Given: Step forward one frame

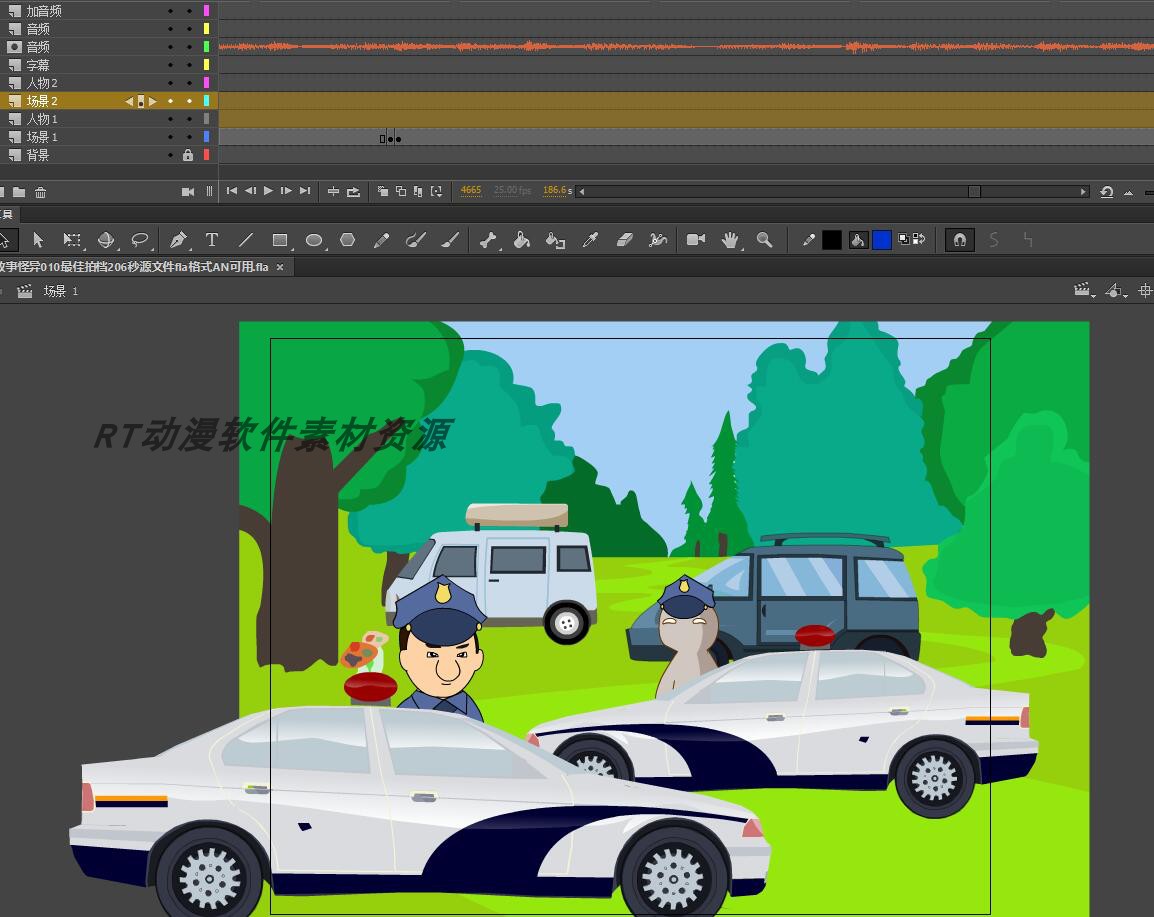Looking at the screenshot, I should pyautogui.click(x=286, y=191).
